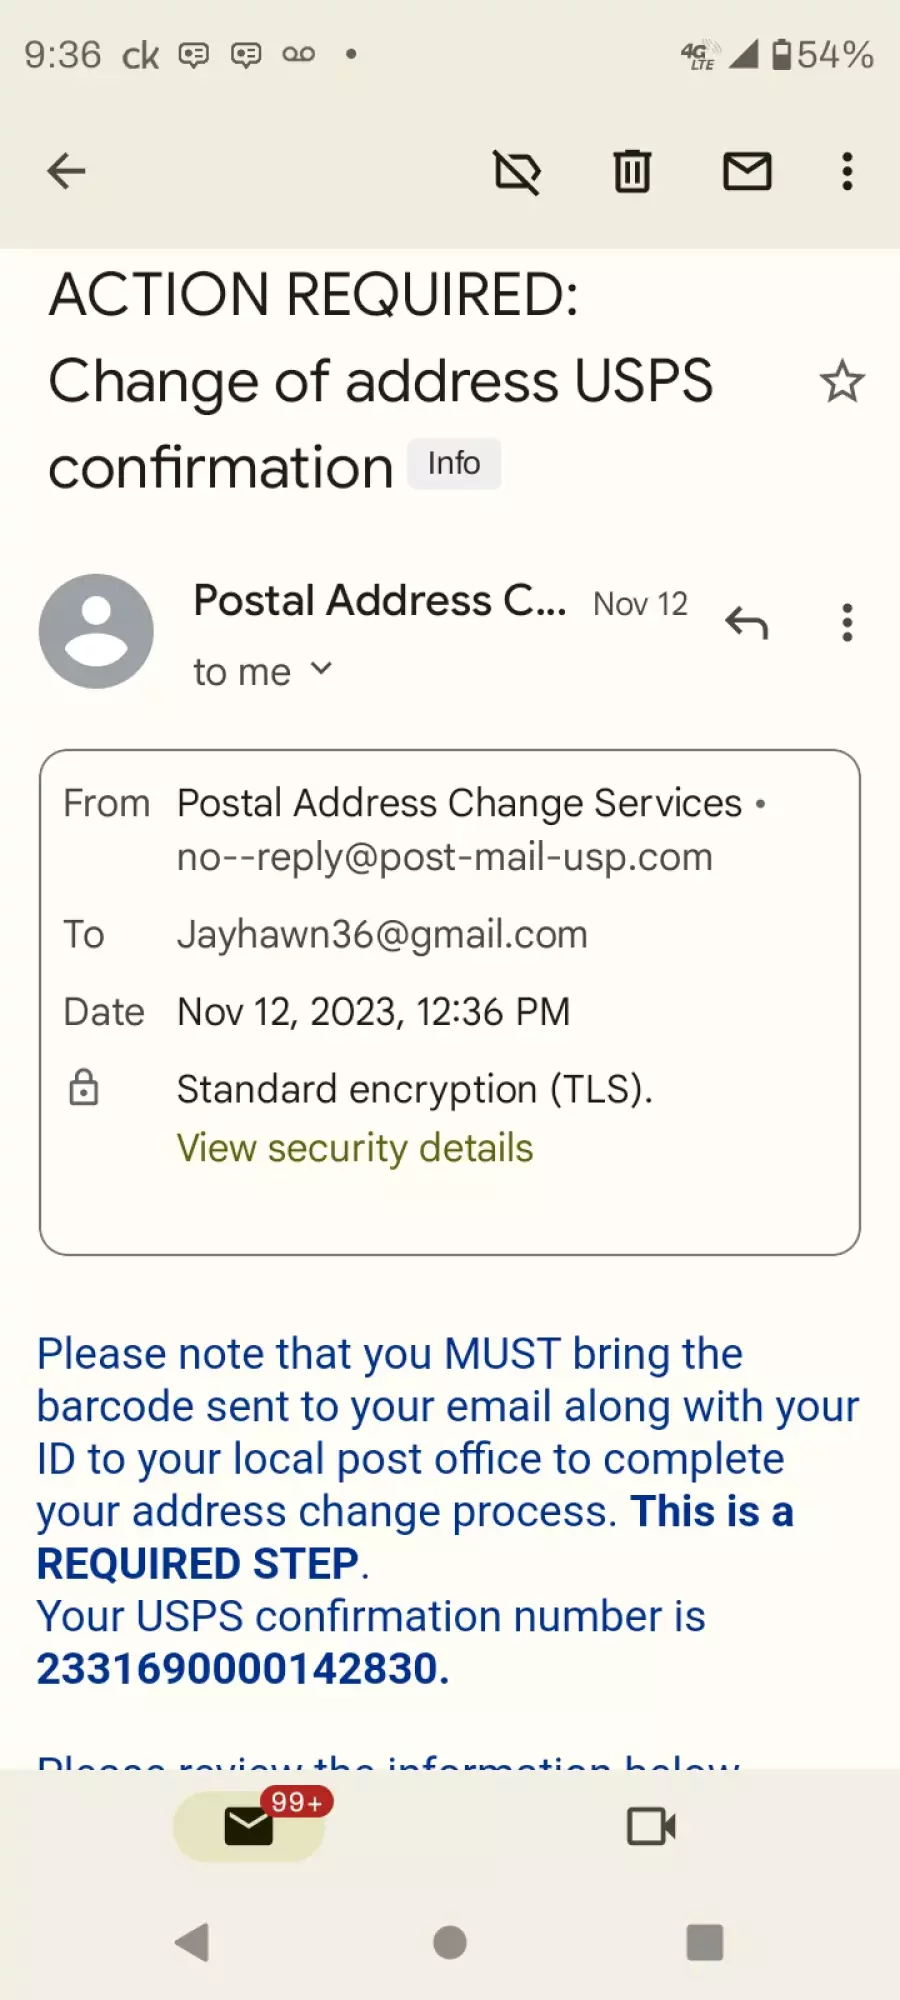Screen dimensions: 900x2000
Task: Star the ACTION REQUIRED email
Action: pos(842,381)
